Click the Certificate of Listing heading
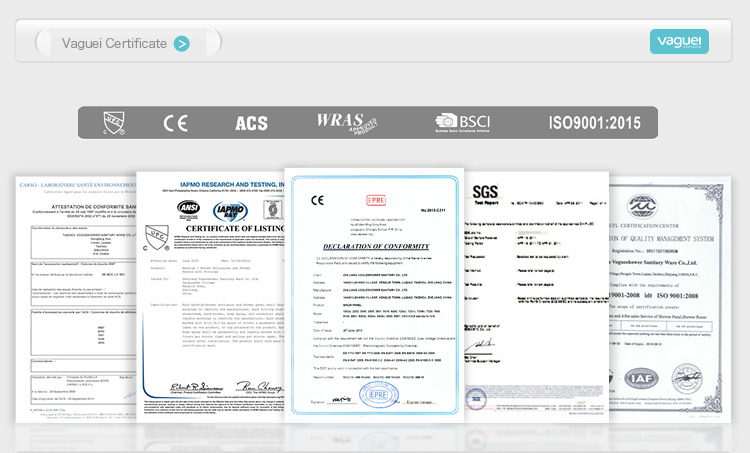This screenshot has width=750, height=453. coord(235,229)
